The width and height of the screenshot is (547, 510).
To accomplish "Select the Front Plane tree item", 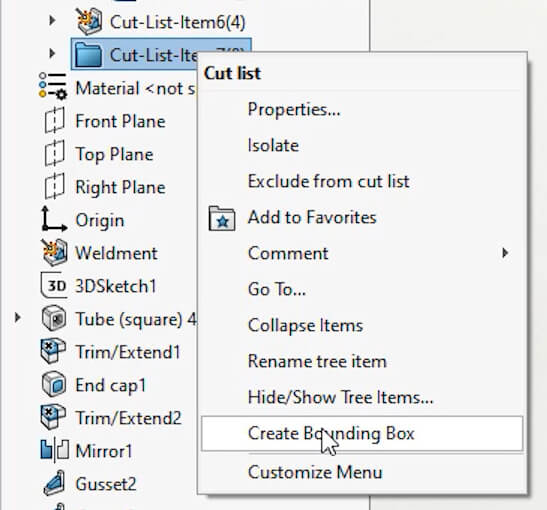I will click(120, 121).
